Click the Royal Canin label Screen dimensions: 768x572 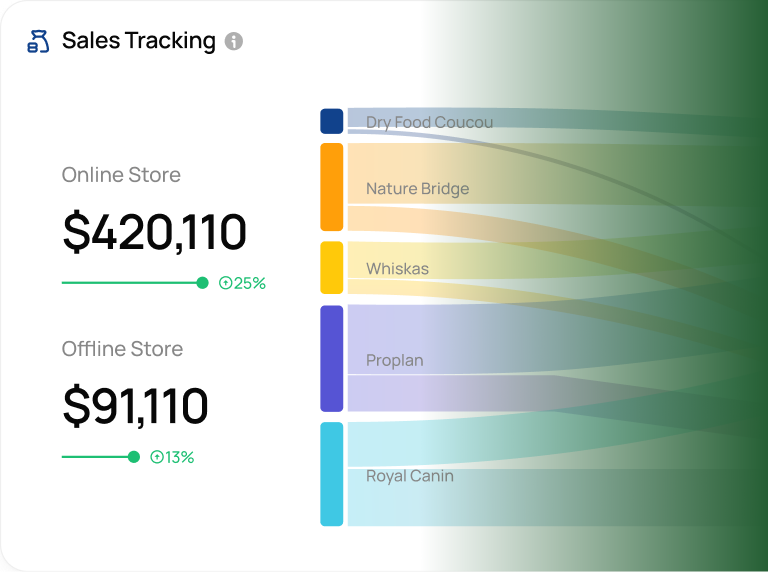409,476
